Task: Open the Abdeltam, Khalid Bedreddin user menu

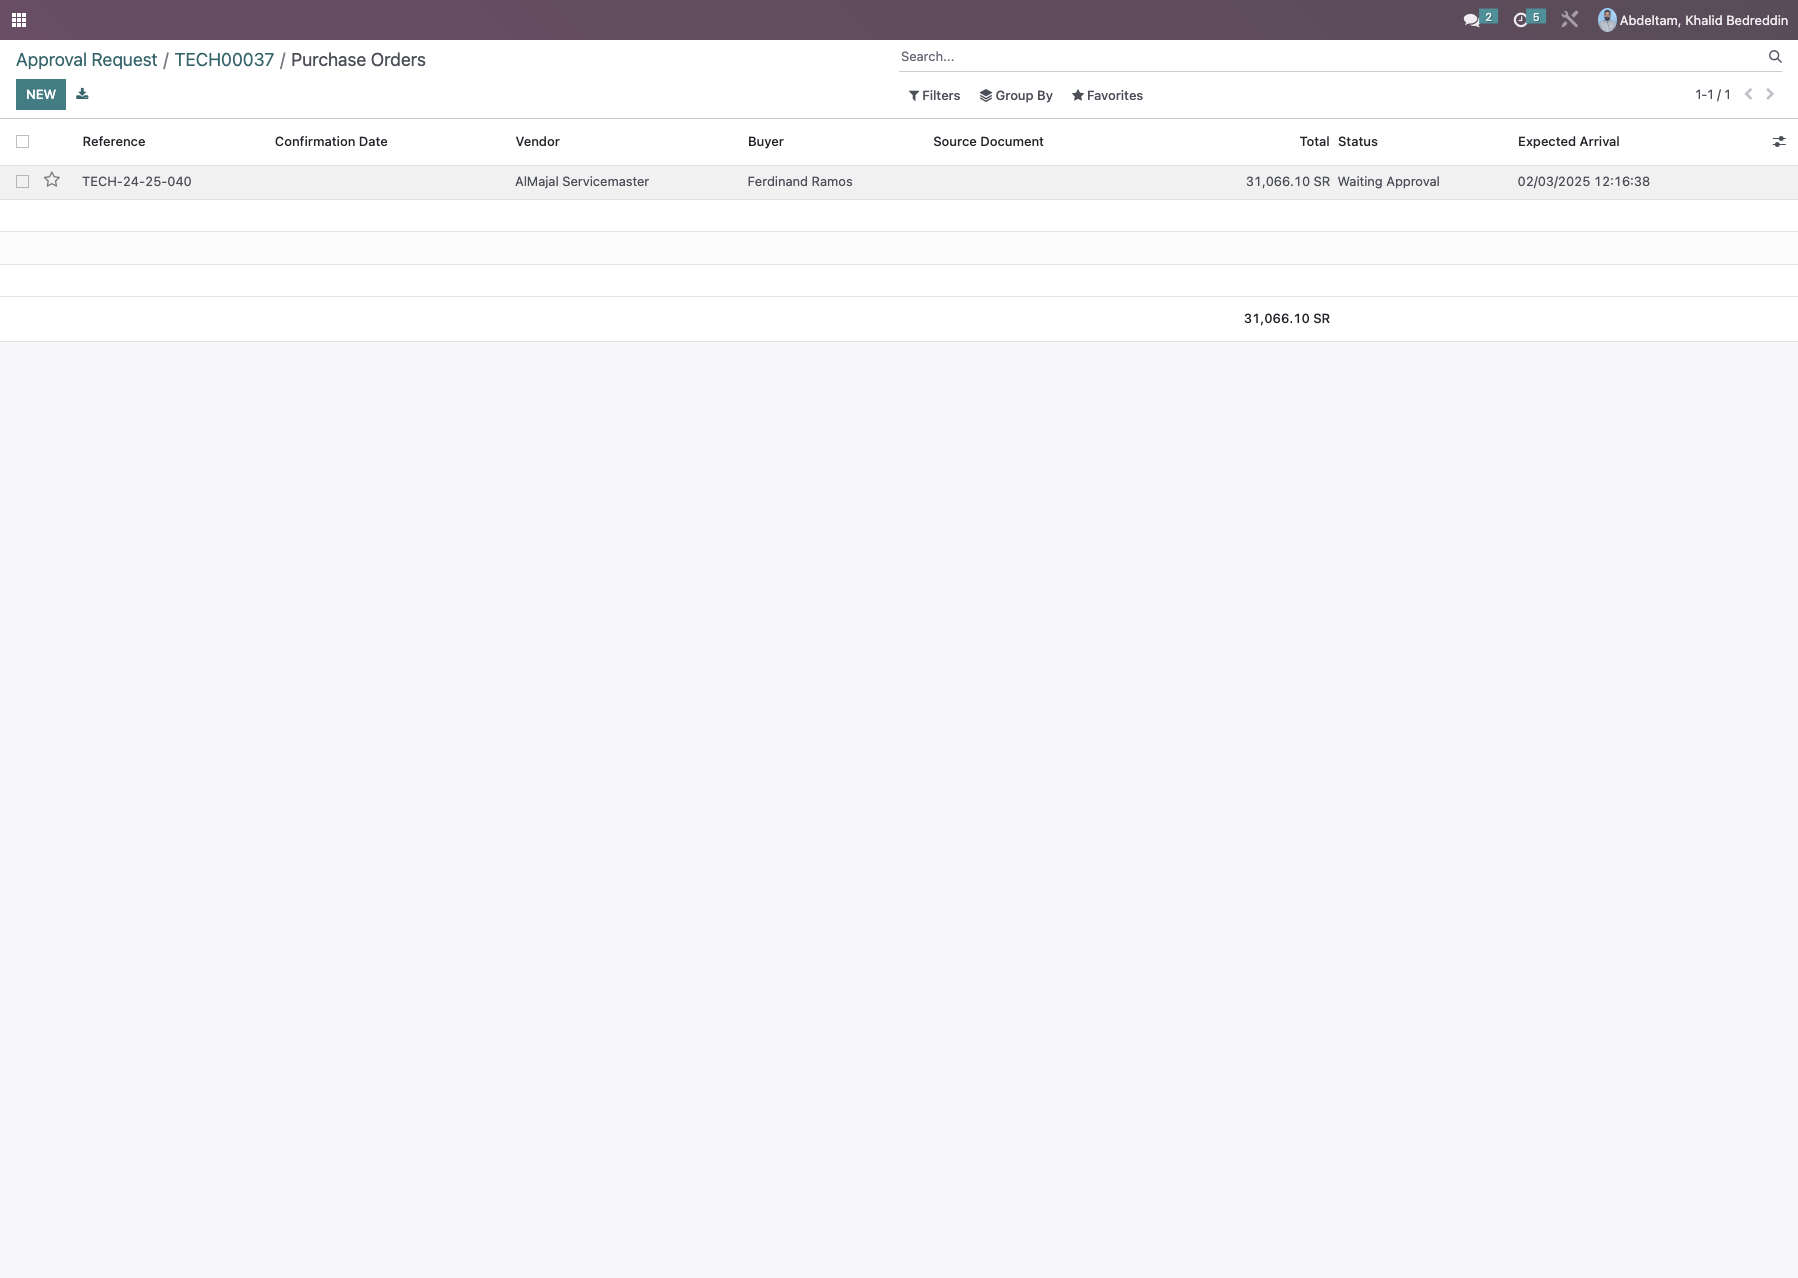Action: 1692,20
